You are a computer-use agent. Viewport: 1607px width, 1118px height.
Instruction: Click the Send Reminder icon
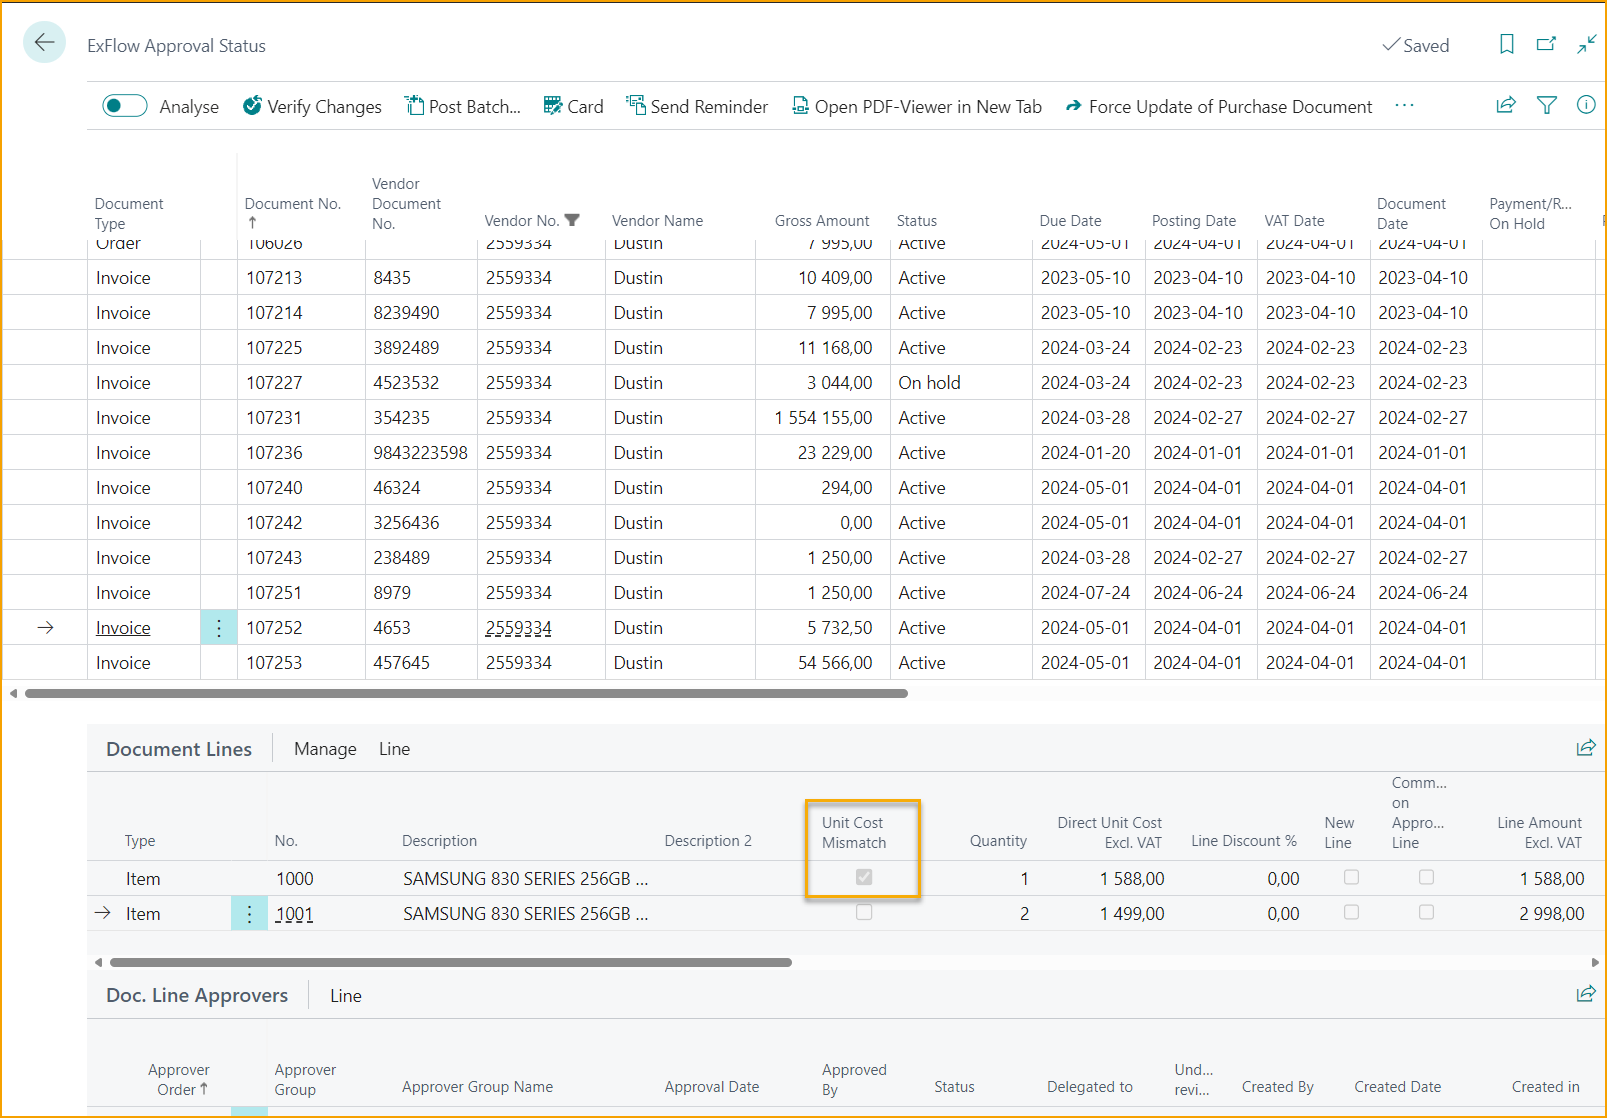pos(635,105)
